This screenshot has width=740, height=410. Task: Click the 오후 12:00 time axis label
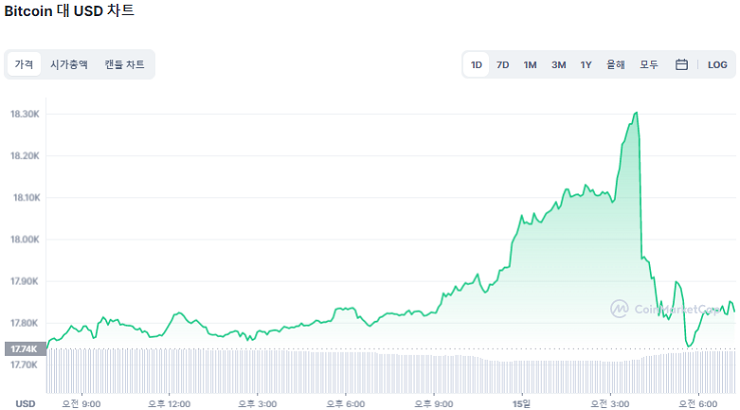coord(170,403)
